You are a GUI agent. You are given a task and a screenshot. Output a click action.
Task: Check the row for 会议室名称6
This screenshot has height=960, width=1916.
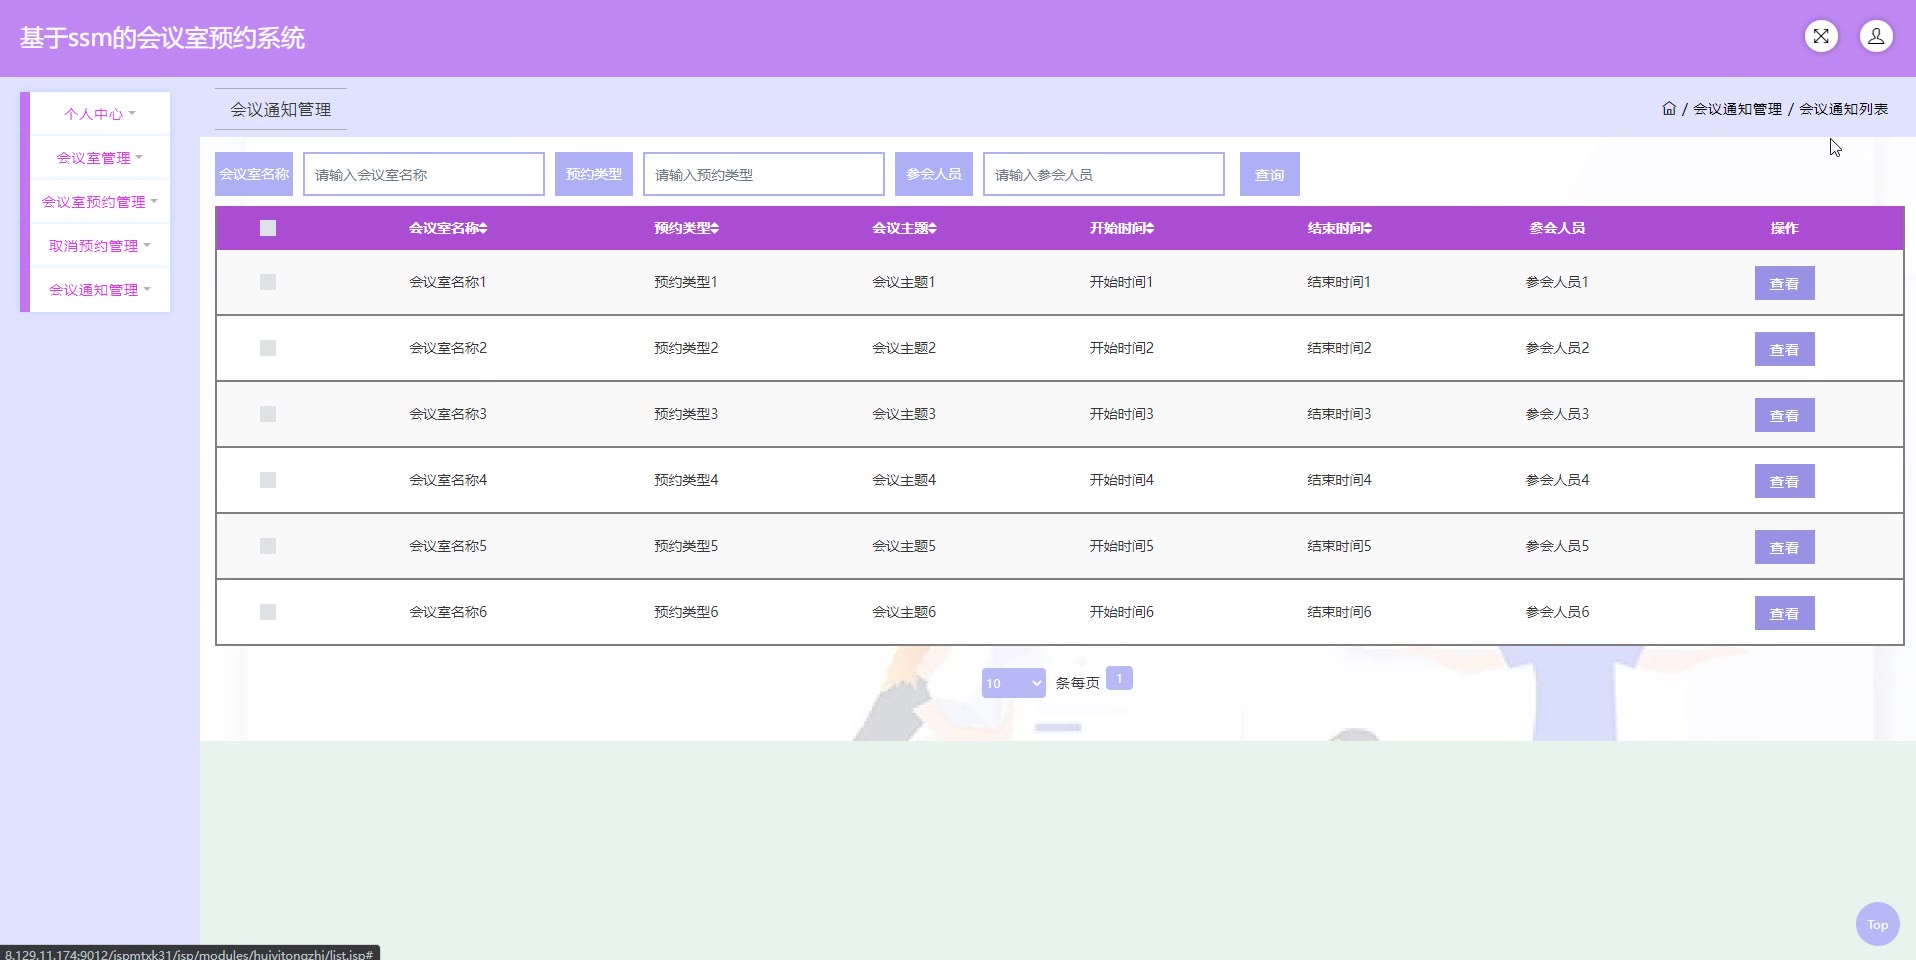pyautogui.click(x=268, y=612)
